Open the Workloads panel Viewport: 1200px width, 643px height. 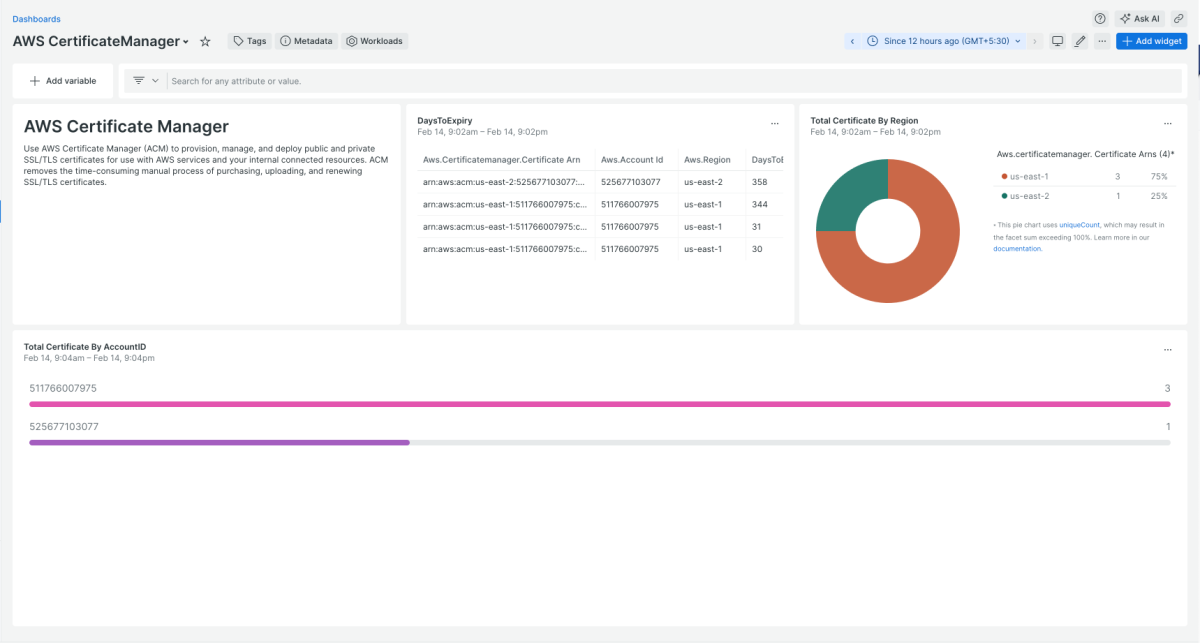(x=374, y=41)
